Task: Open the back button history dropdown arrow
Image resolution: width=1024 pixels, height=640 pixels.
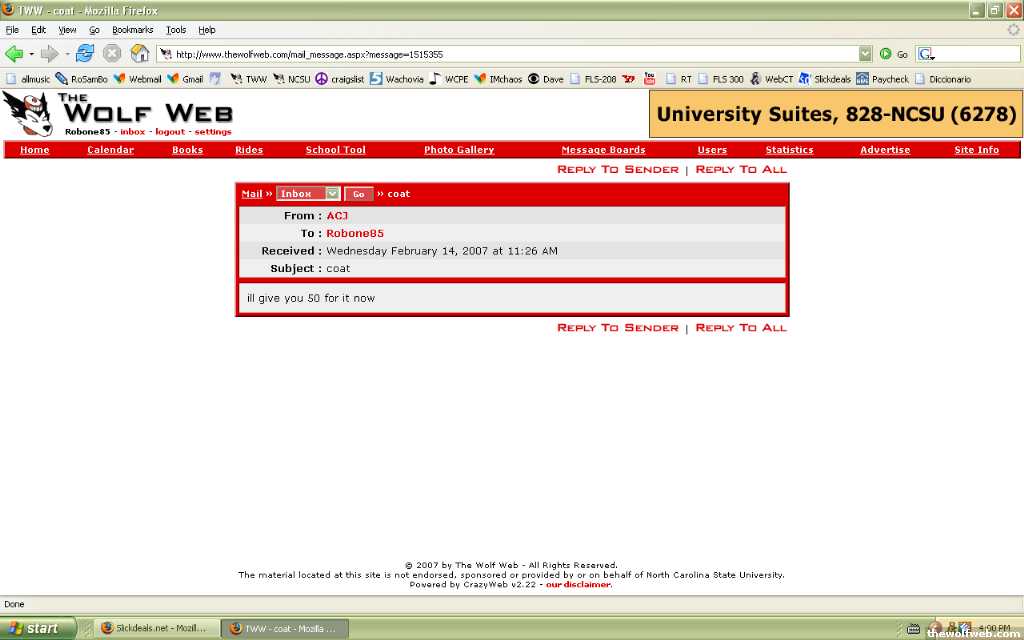Action: click(32, 54)
